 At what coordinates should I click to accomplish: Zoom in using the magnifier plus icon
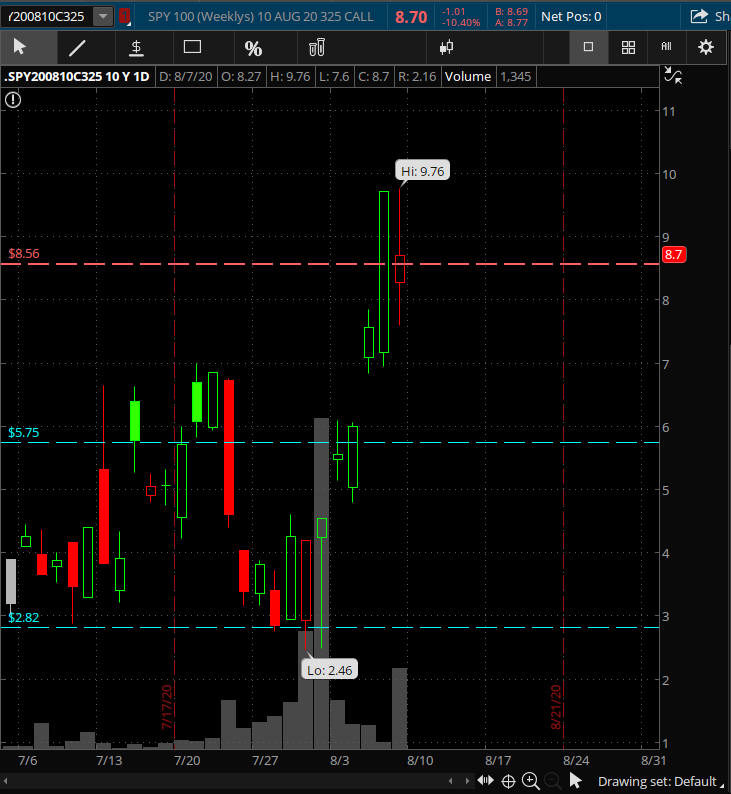(531, 781)
